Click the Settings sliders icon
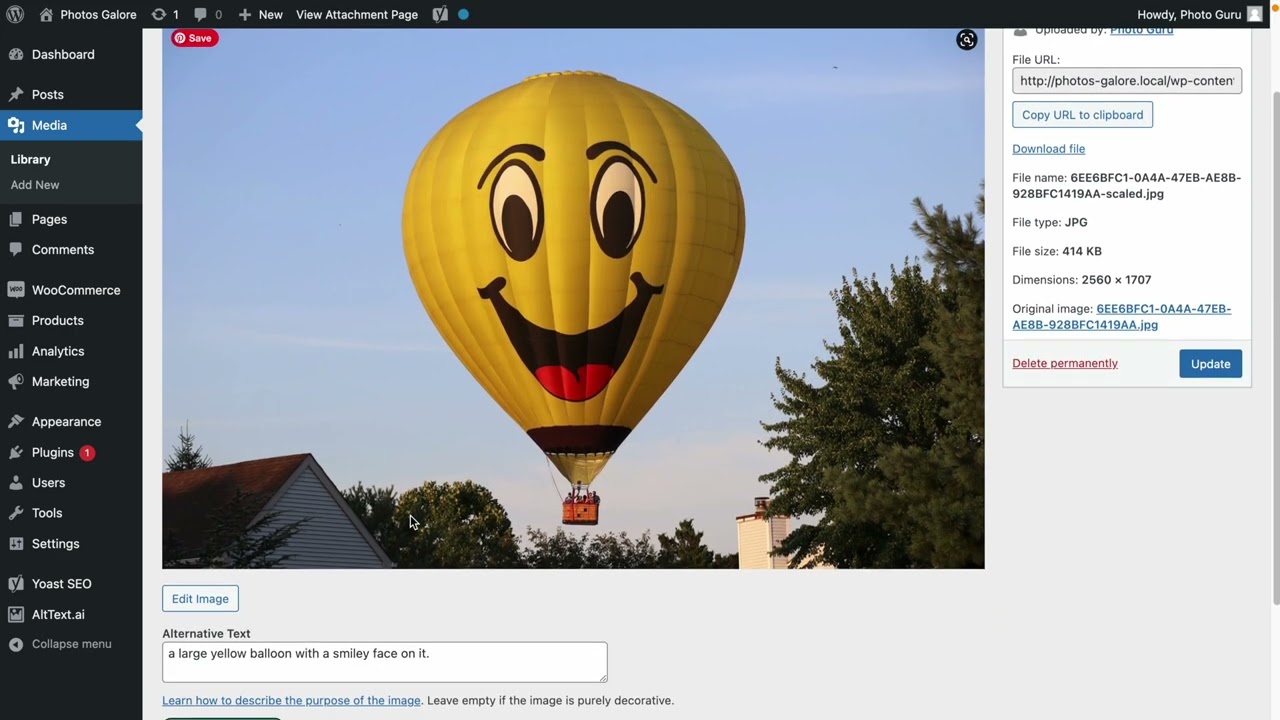The image size is (1280, 720). 16,543
